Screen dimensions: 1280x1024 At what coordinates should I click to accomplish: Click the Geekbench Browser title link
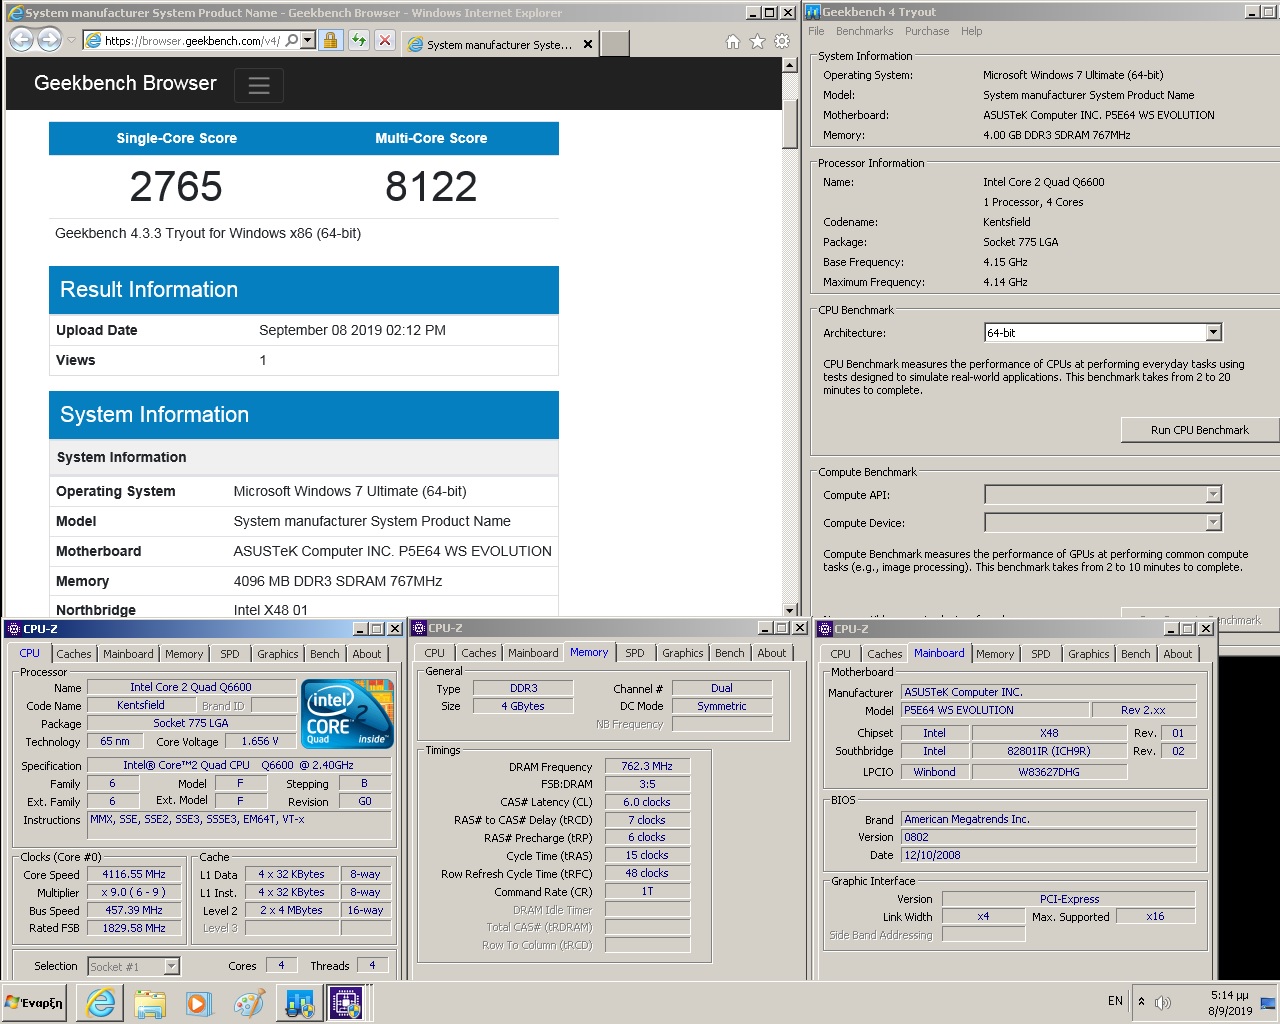pyautogui.click(x=125, y=83)
